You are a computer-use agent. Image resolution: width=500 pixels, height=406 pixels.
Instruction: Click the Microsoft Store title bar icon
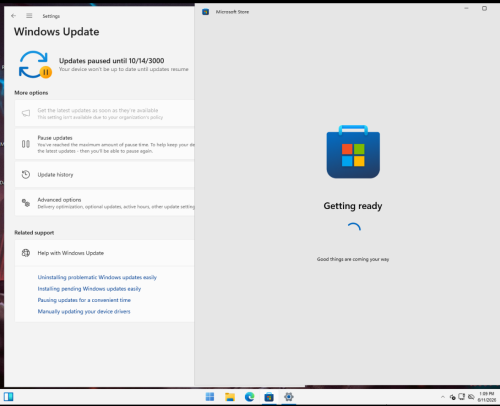(206, 12)
